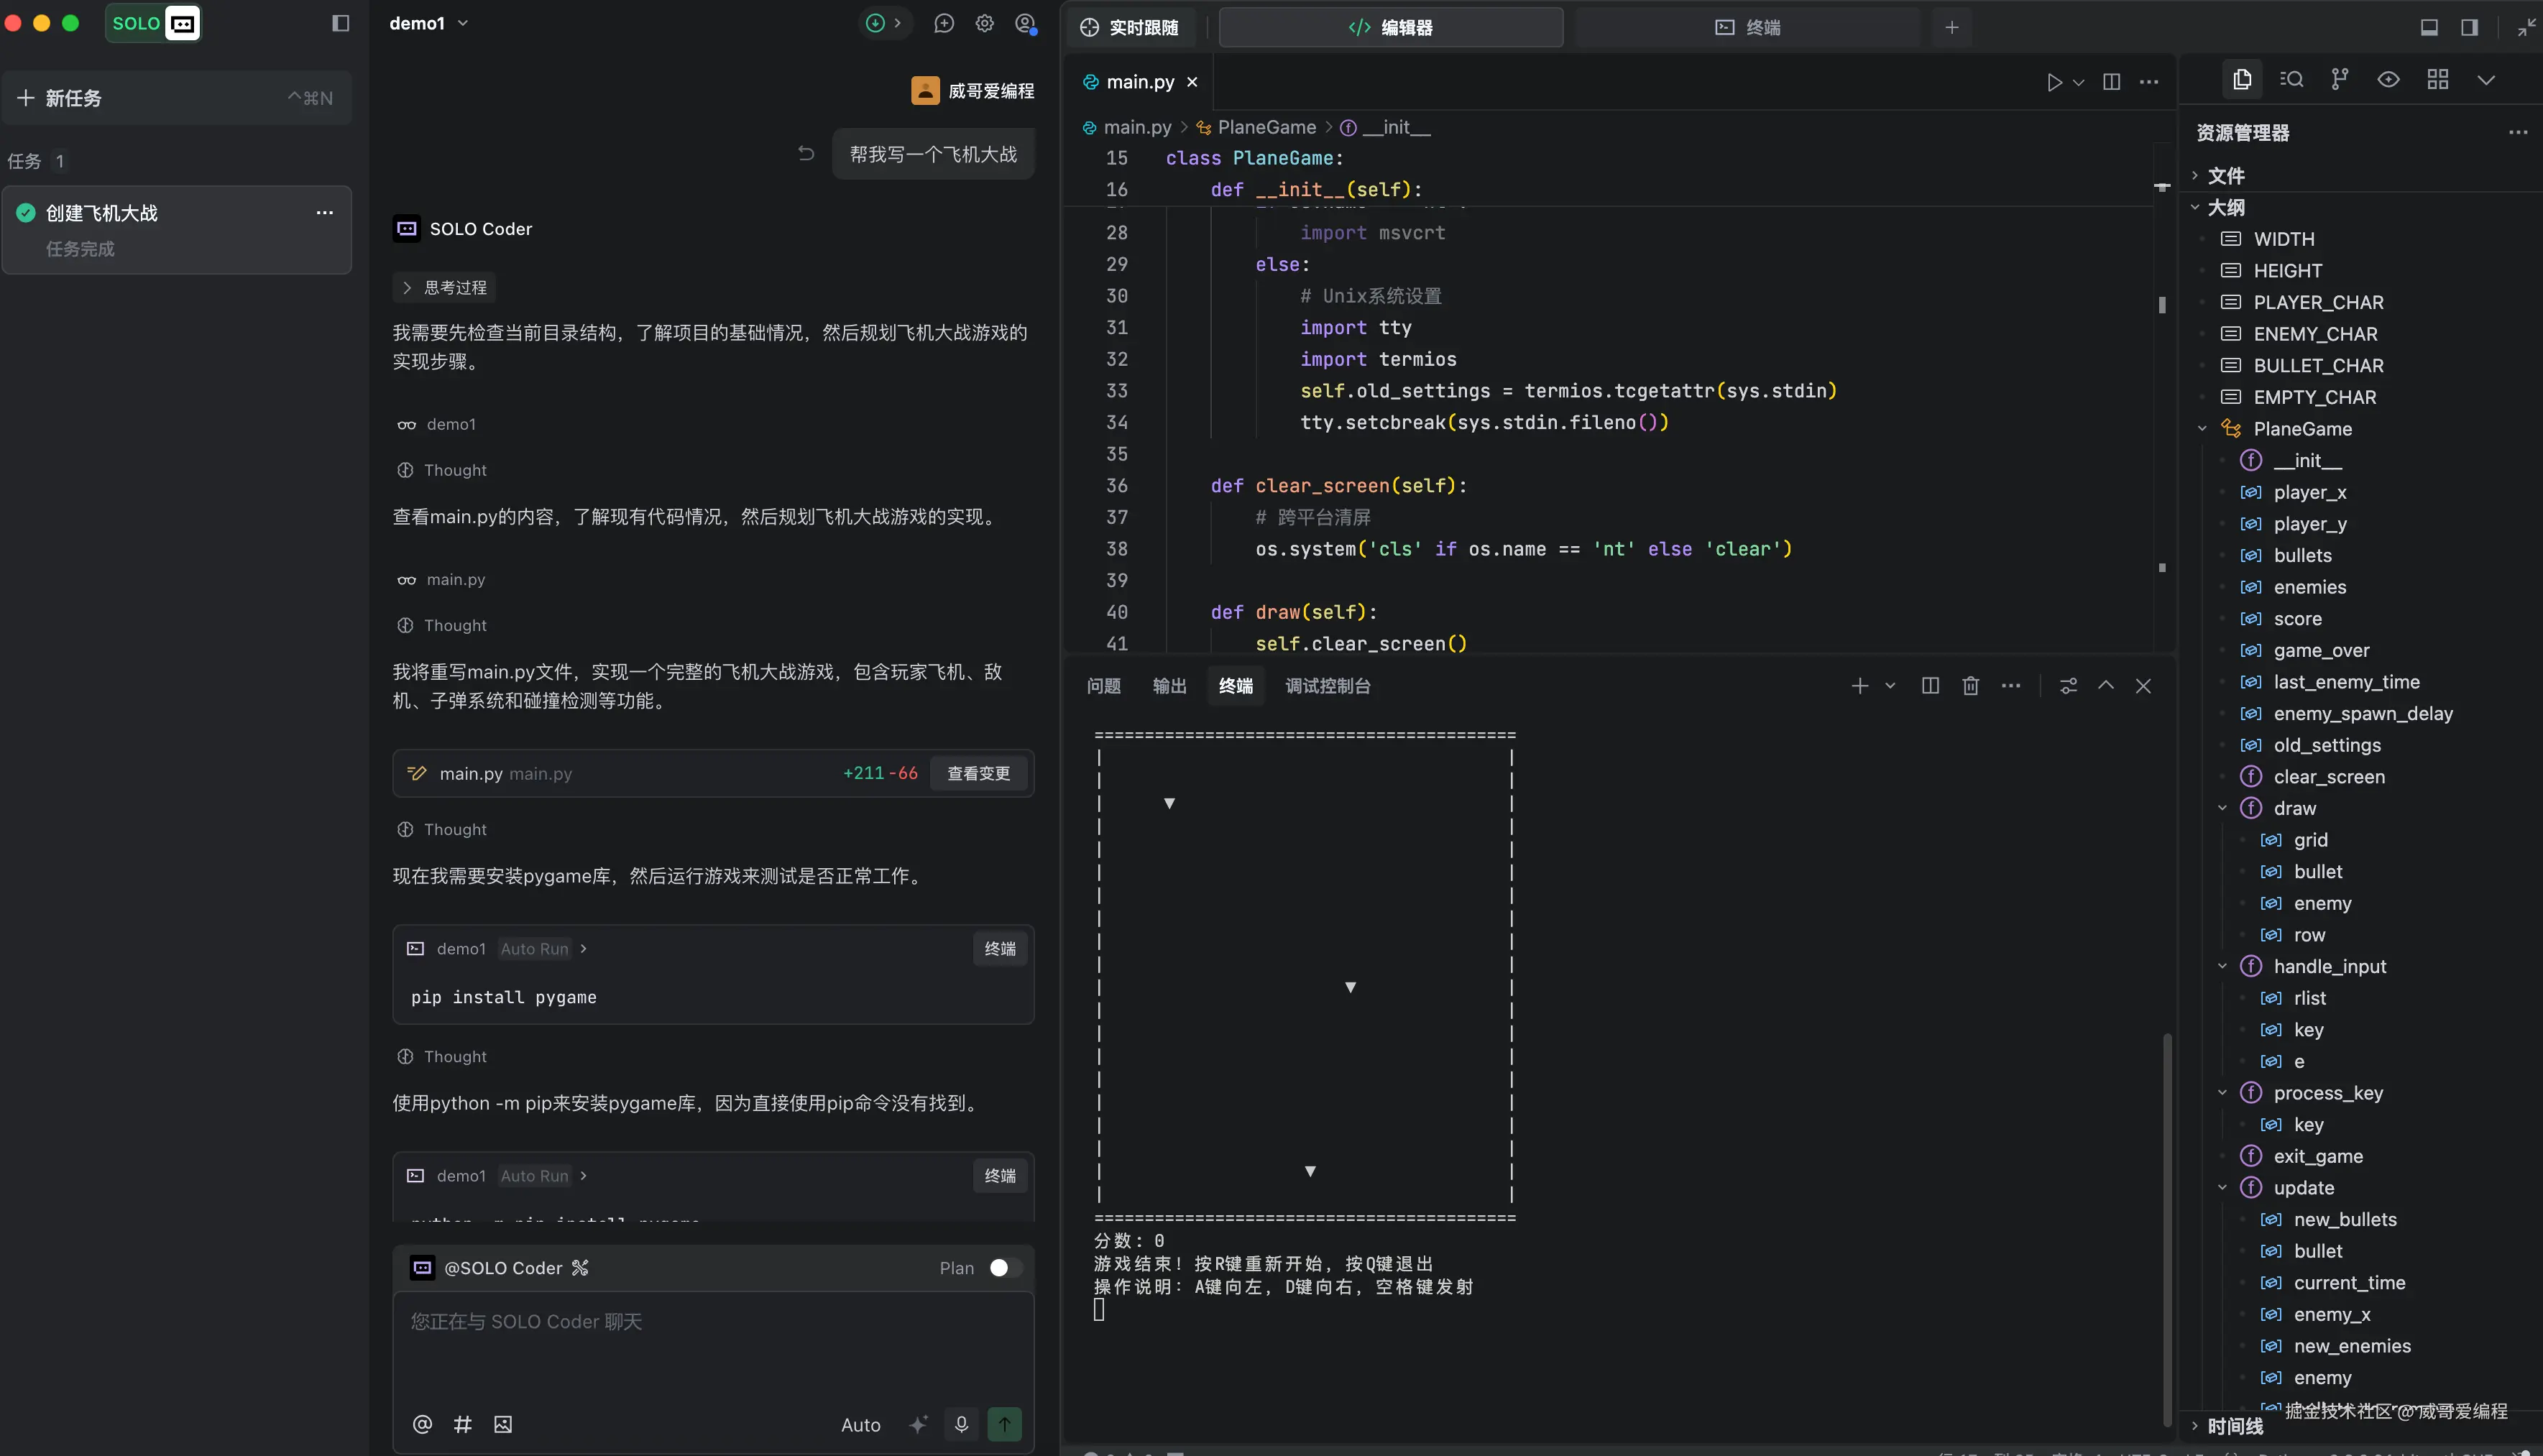Collapse the PlaneGame outline node
Screen dimensions: 2543x1456
[2202, 429]
